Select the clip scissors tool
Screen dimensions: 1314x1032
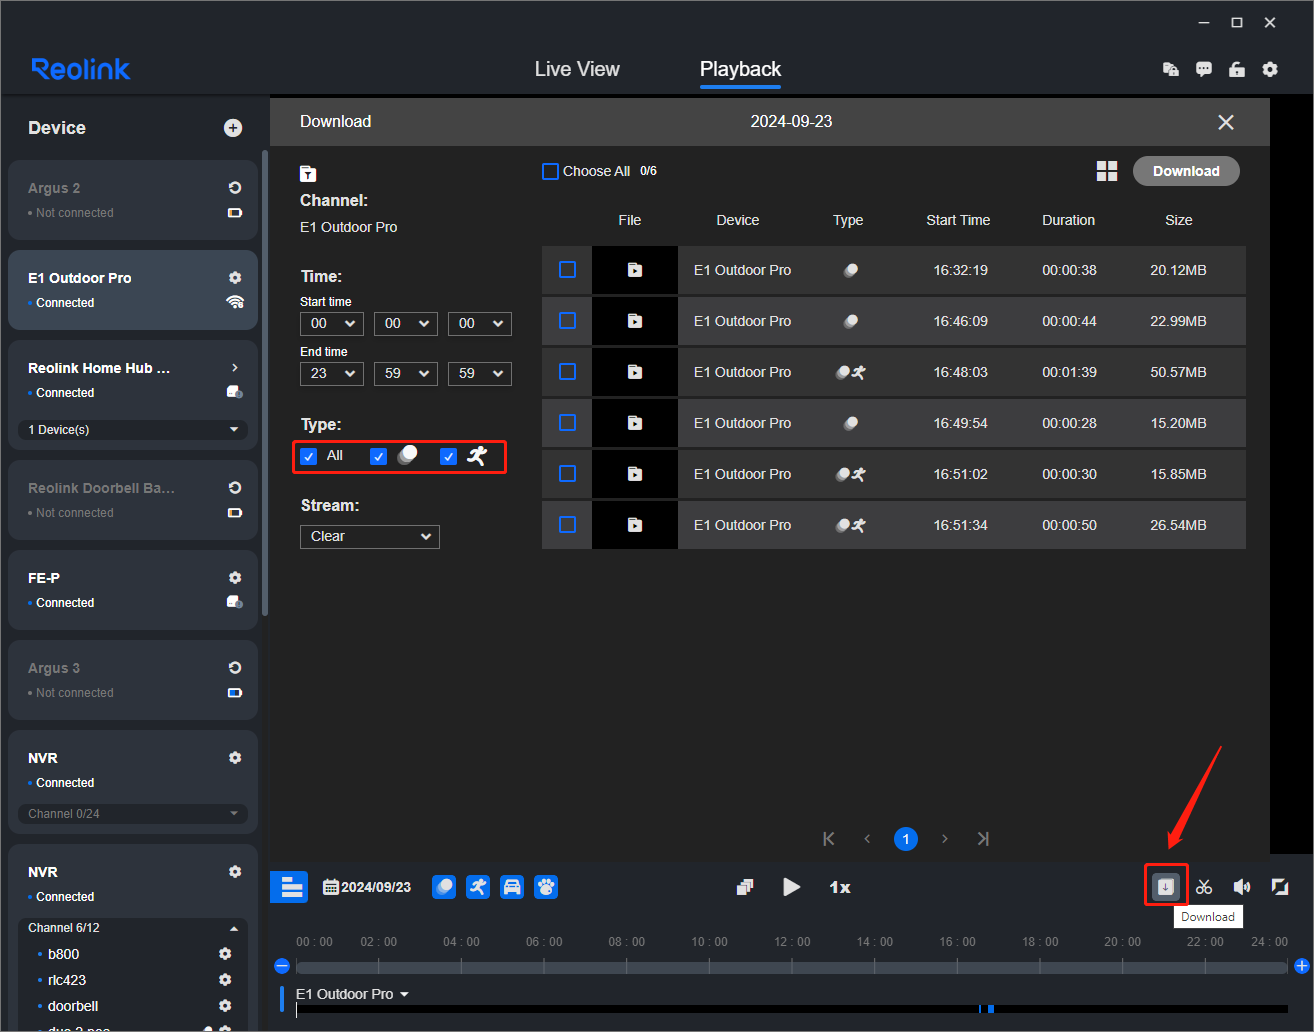[x=1204, y=887]
